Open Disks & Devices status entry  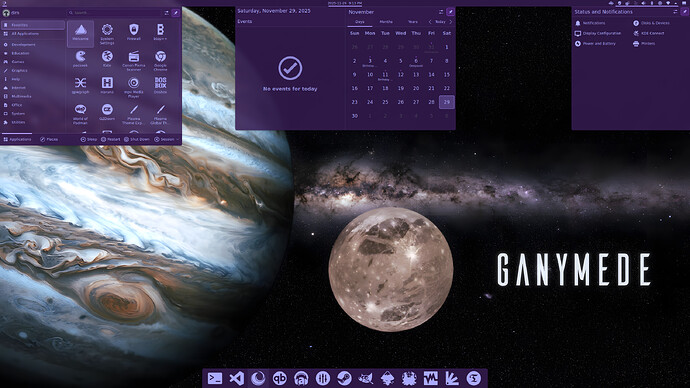click(x=651, y=23)
